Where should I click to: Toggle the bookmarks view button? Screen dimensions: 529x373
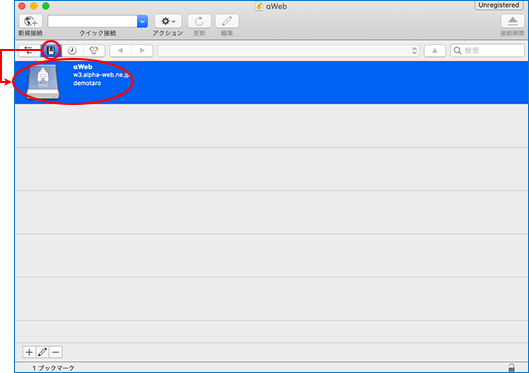pyautogui.click(x=51, y=51)
